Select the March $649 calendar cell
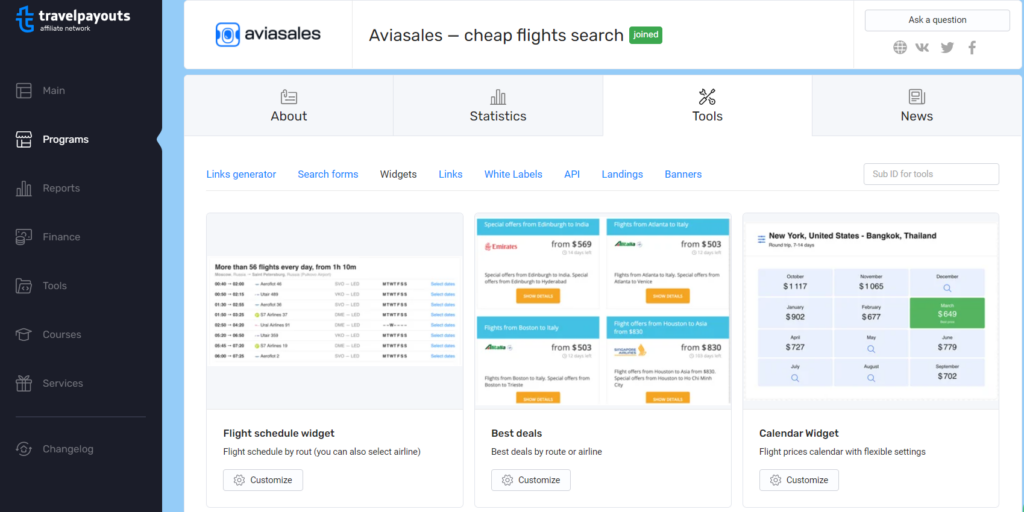Image resolution: width=1024 pixels, height=512 pixels. (x=947, y=313)
